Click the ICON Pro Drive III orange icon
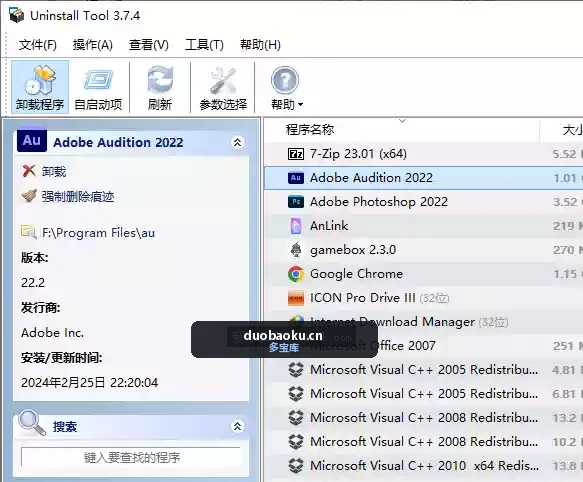The image size is (583, 482). pyautogui.click(x=296, y=298)
